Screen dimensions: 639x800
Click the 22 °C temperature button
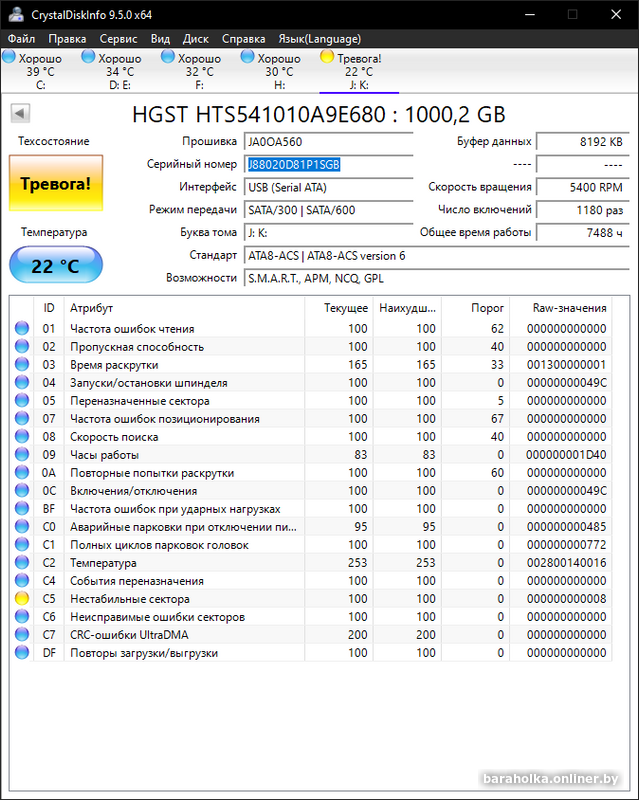pos(55,267)
